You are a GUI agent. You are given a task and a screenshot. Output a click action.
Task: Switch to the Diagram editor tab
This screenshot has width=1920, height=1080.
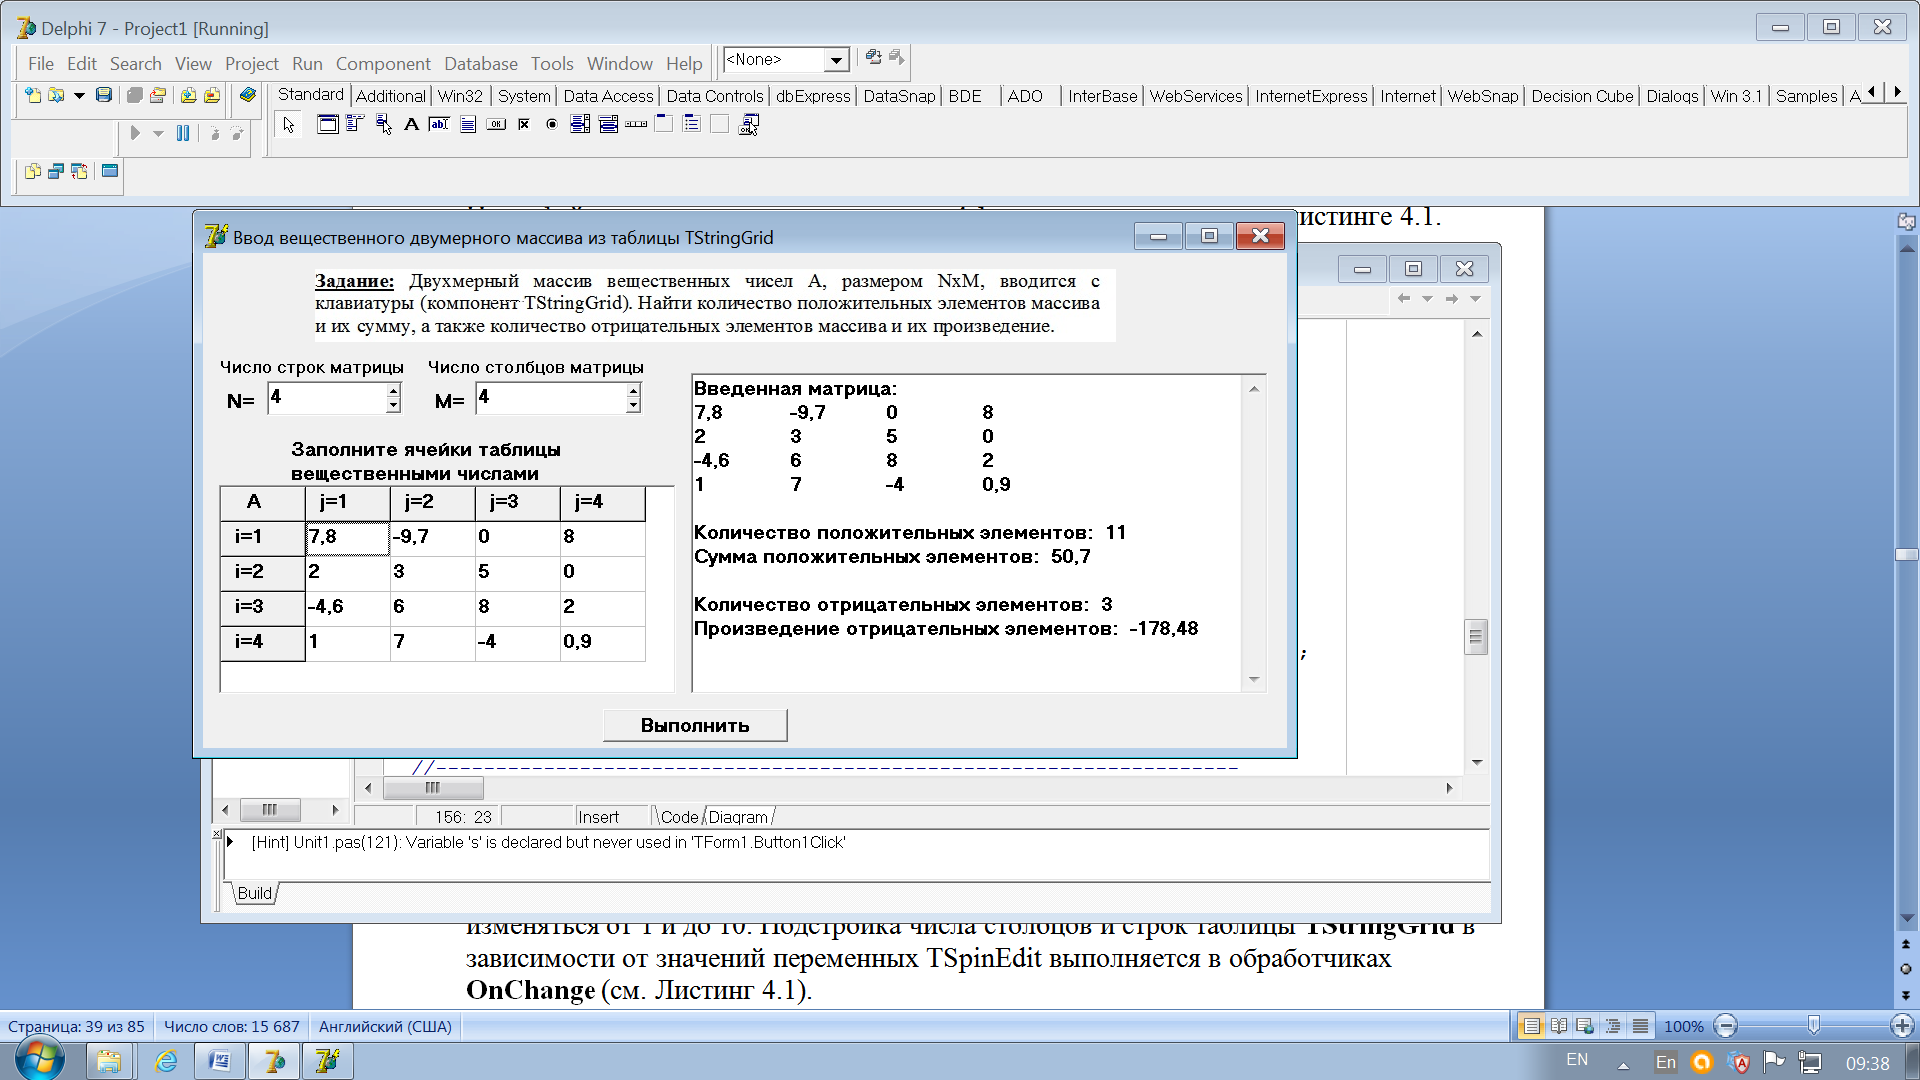738,817
